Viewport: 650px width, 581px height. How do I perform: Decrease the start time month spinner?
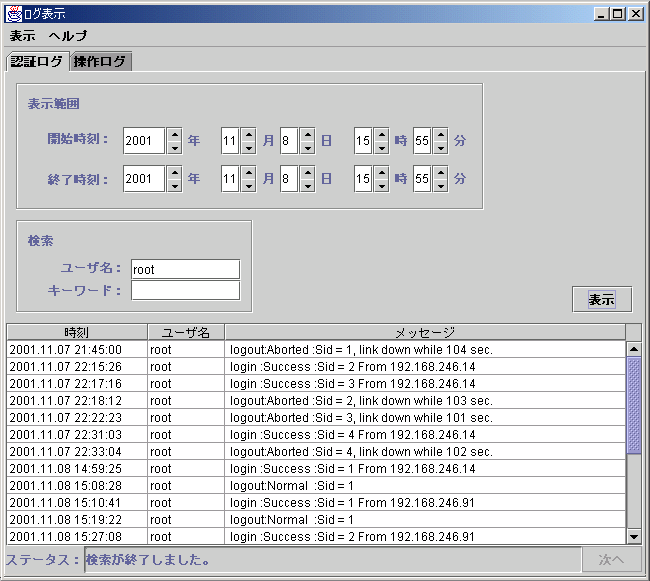pos(249,148)
